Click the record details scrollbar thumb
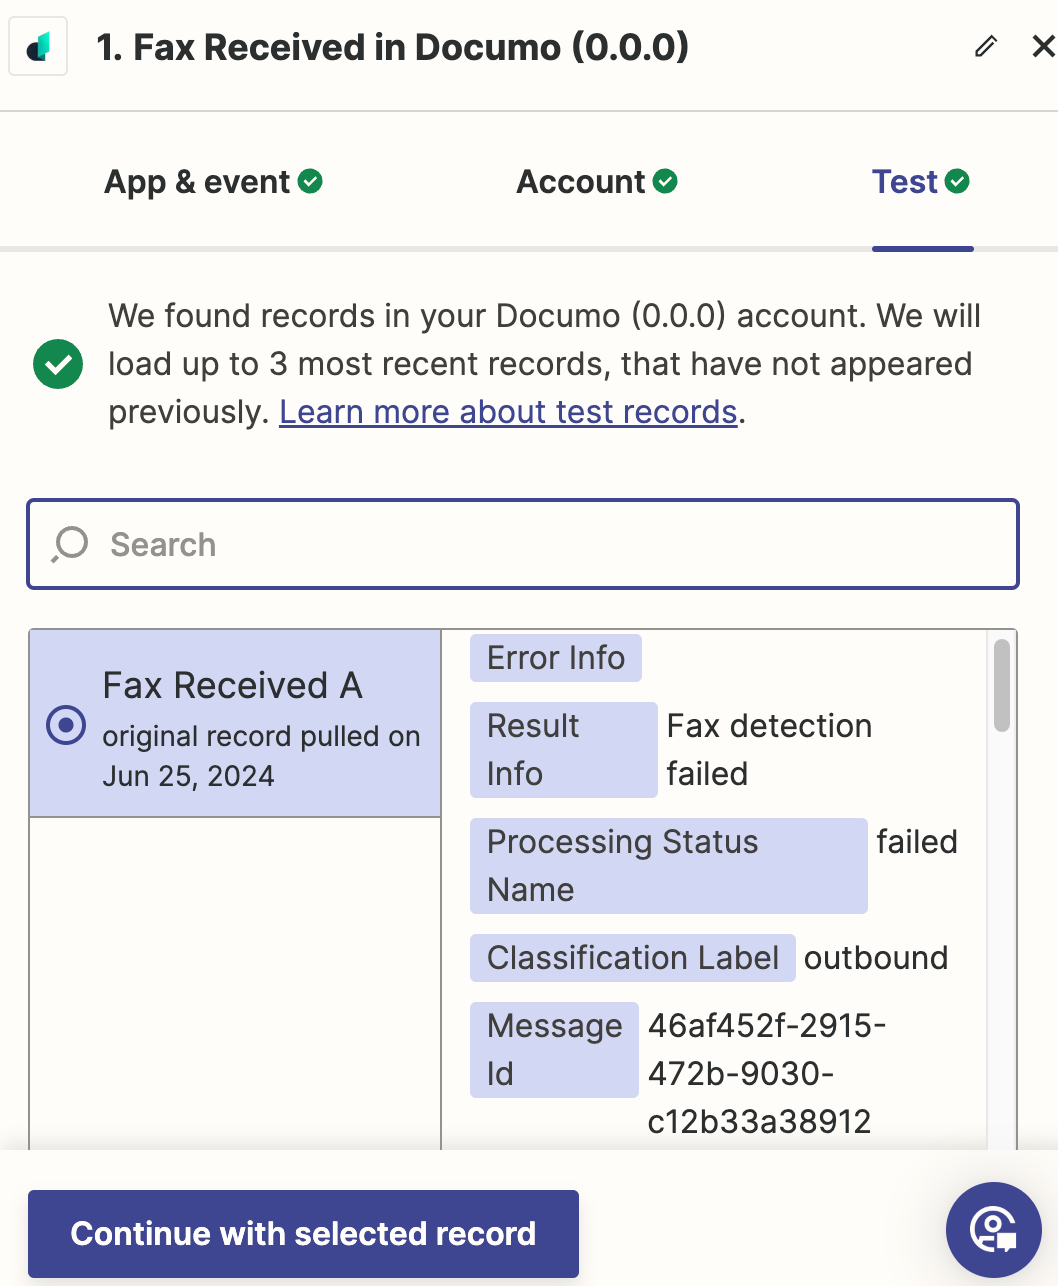This screenshot has width=1058, height=1286. coord(1002,686)
